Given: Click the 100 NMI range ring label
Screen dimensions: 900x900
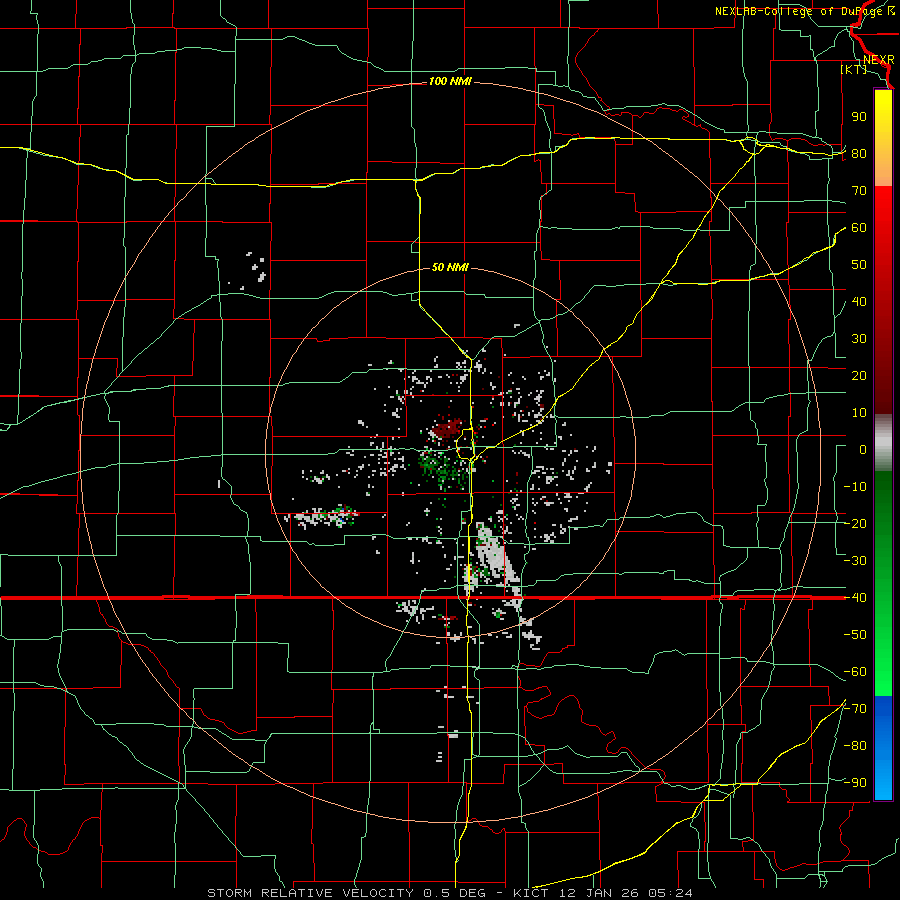Looking at the screenshot, I should [x=450, y=82].
